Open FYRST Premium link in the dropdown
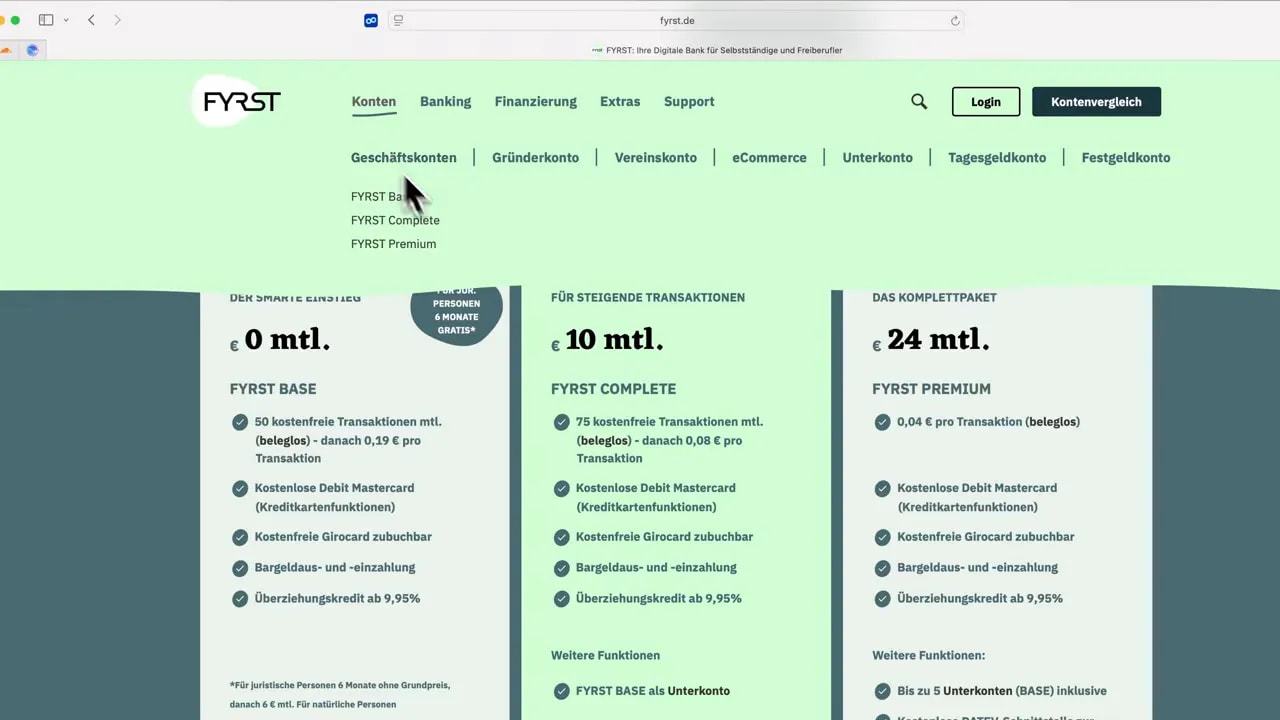Image resolution: width=1280 pixels, height=720 pixels. (x=393, y=244)
